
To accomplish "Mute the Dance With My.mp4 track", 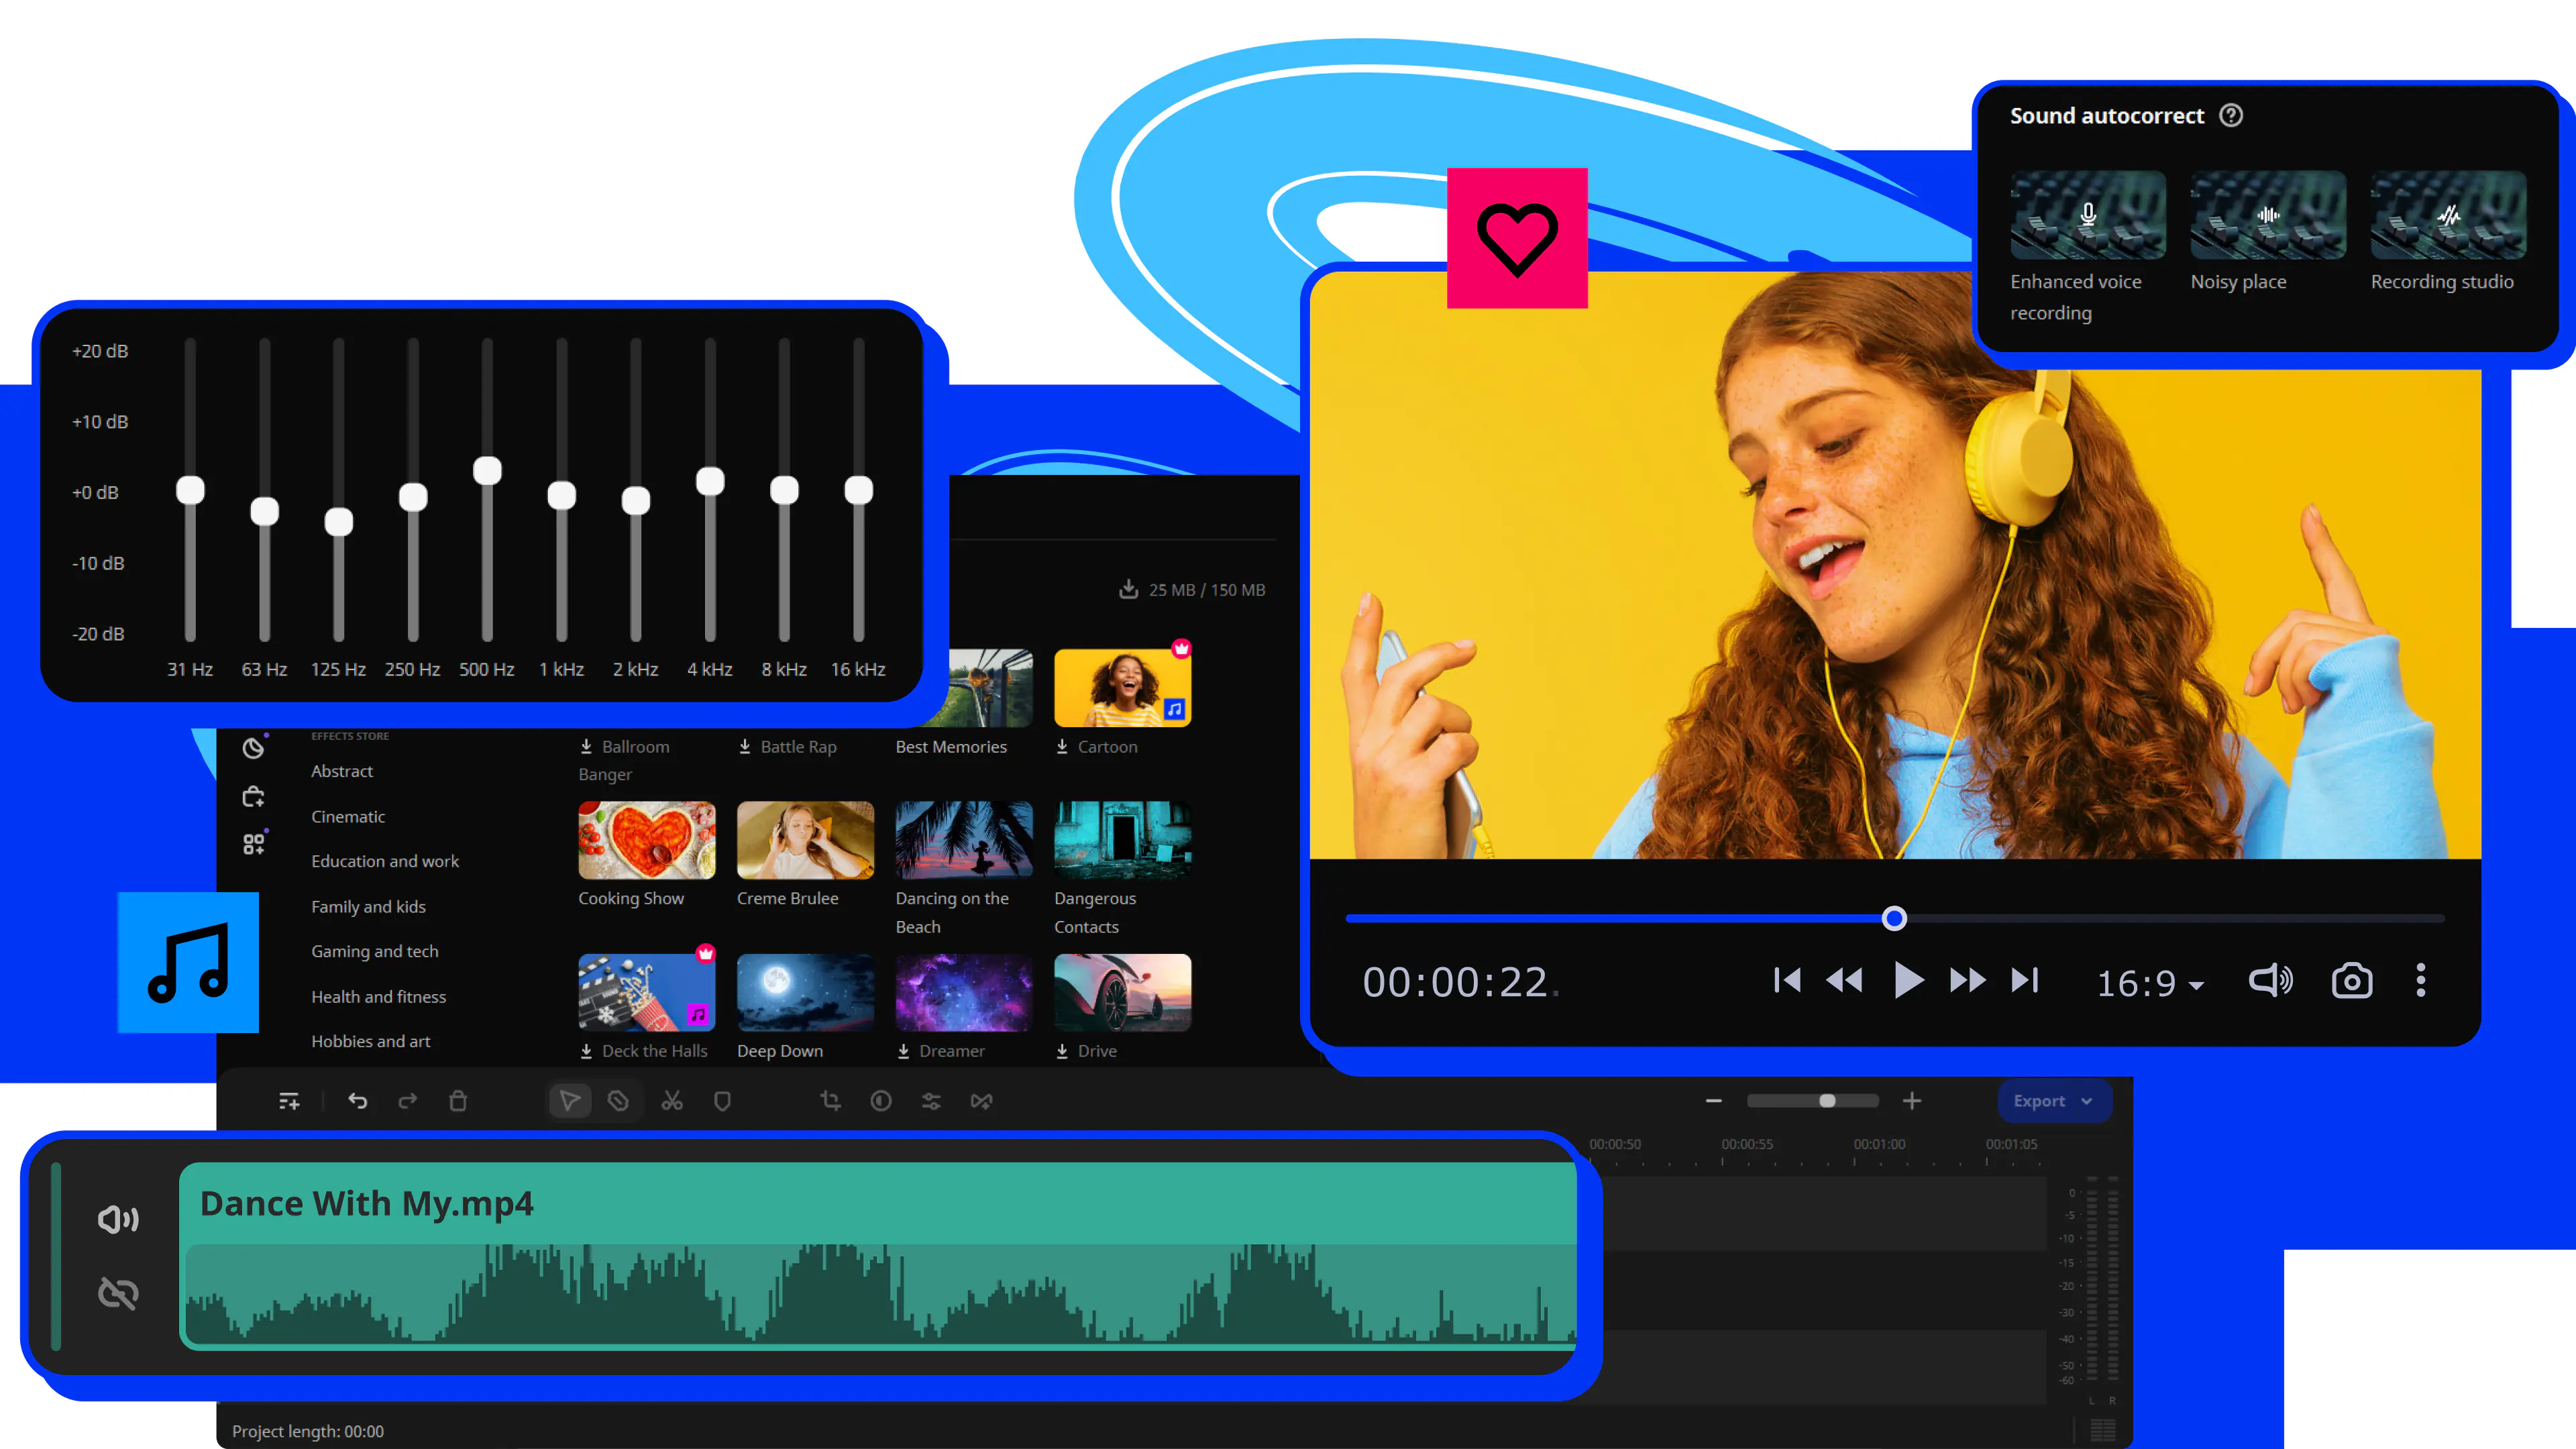I will click(118, 1219).
